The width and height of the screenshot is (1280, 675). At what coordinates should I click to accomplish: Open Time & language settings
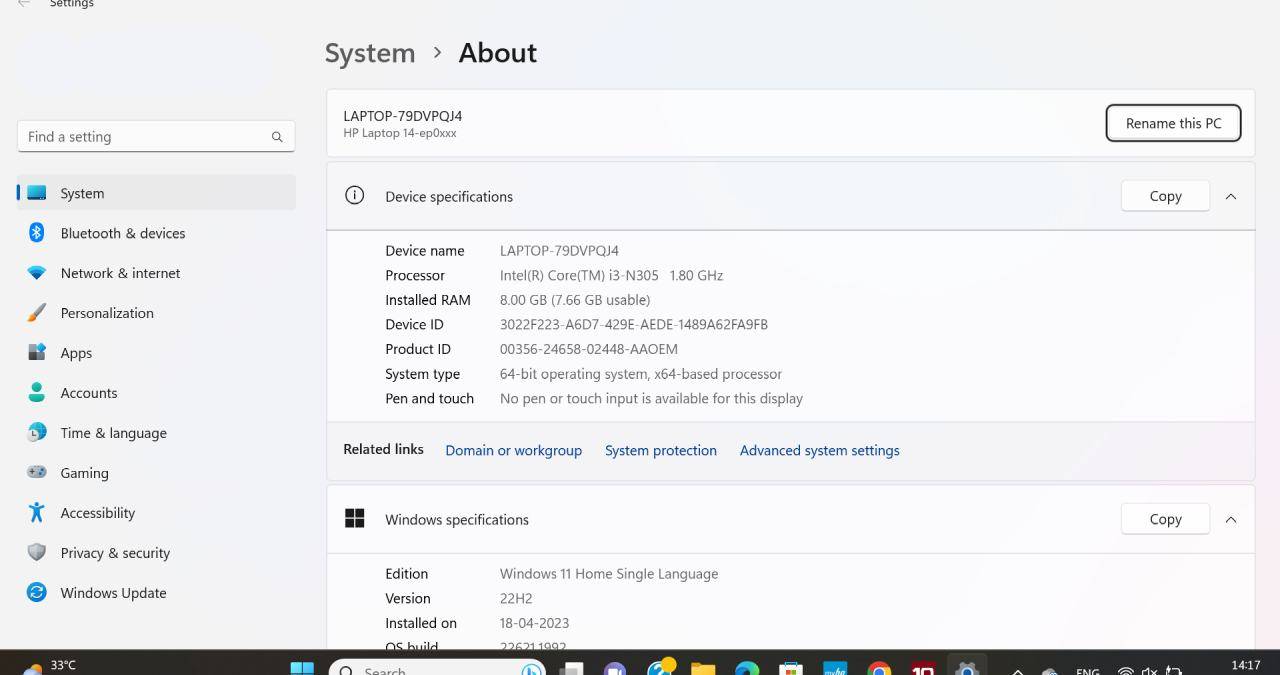point(113,433)
